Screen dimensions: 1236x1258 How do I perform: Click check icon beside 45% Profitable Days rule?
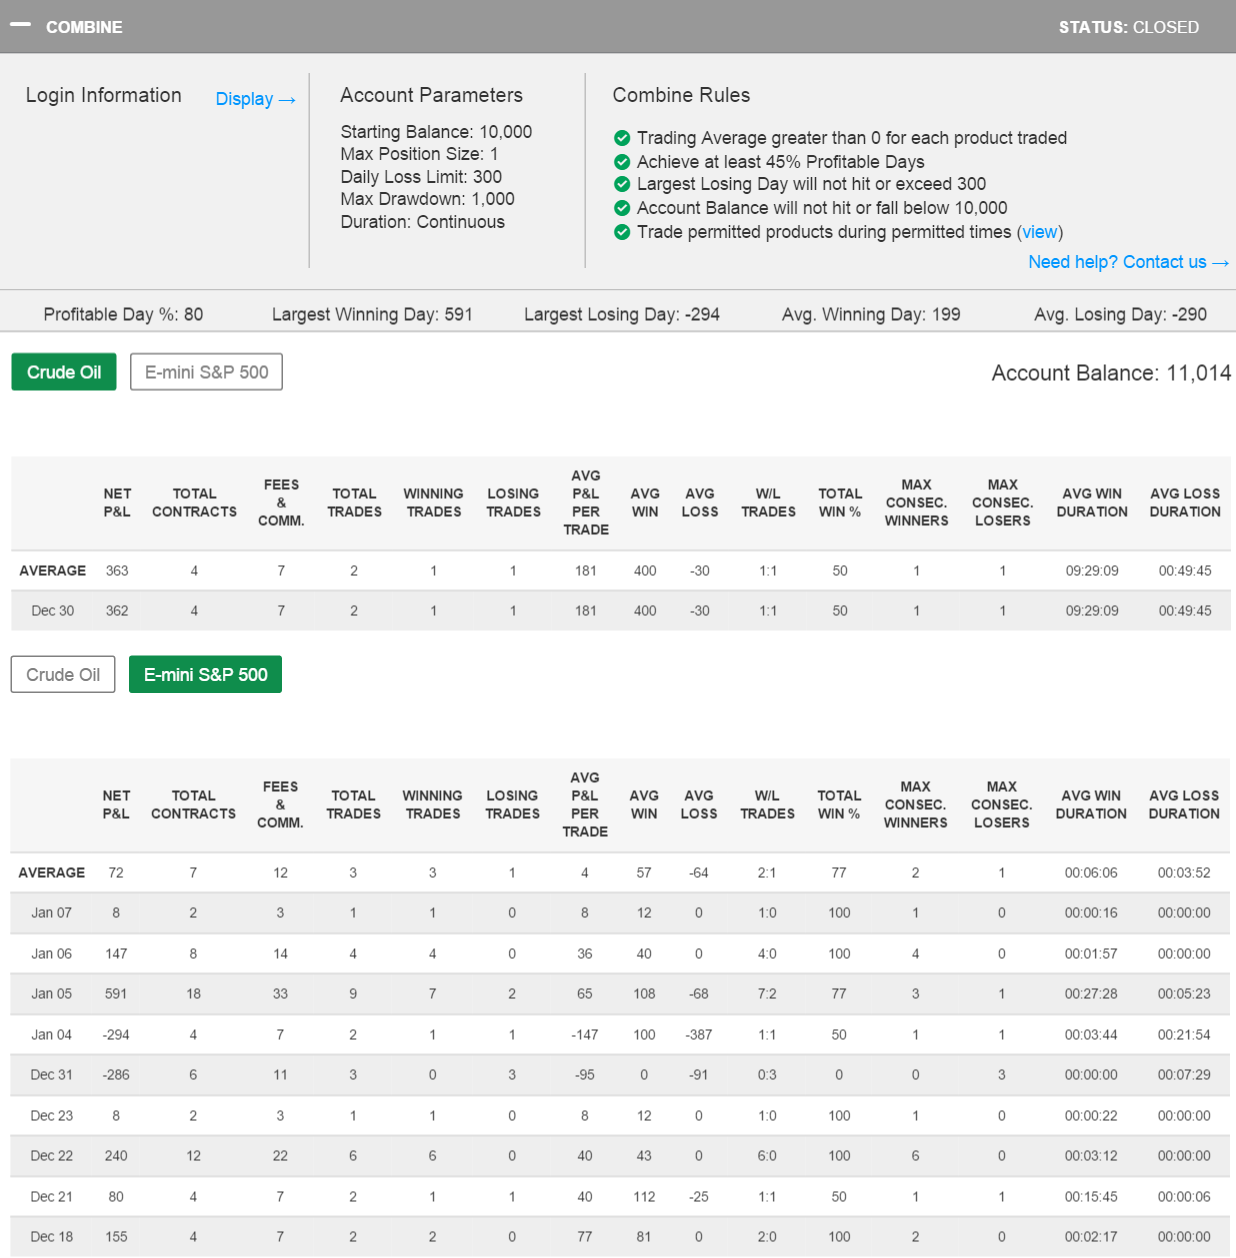[x=622, y=162]
